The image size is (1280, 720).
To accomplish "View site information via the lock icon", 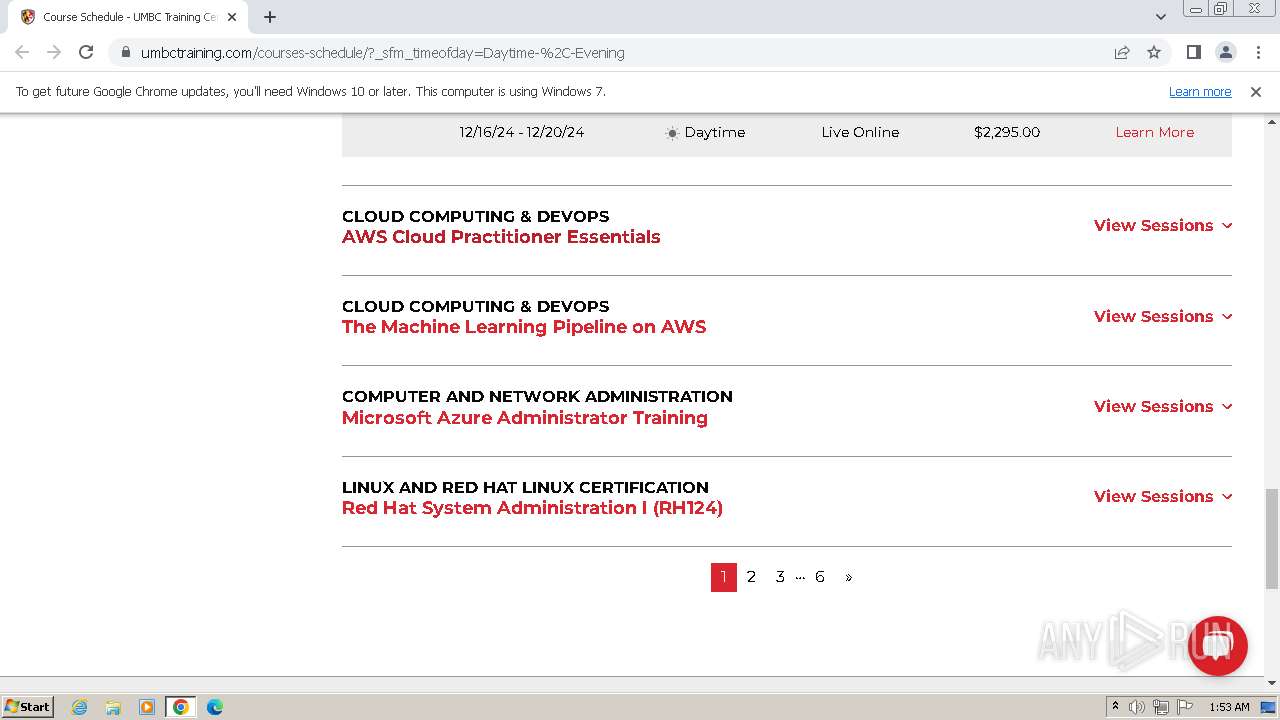I will 125,52.
